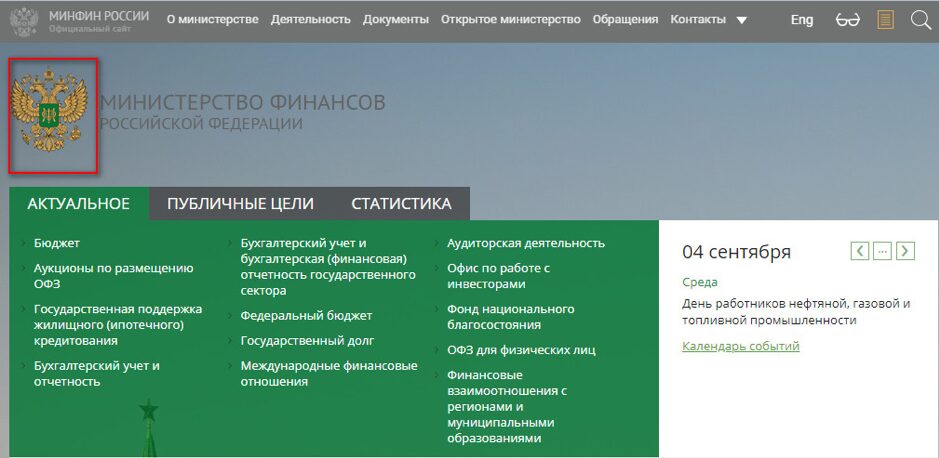Image resolution: width=939 pixels, height=458 pixels.
Task: Open О министерстве menu
Action: tap(213, 20)
